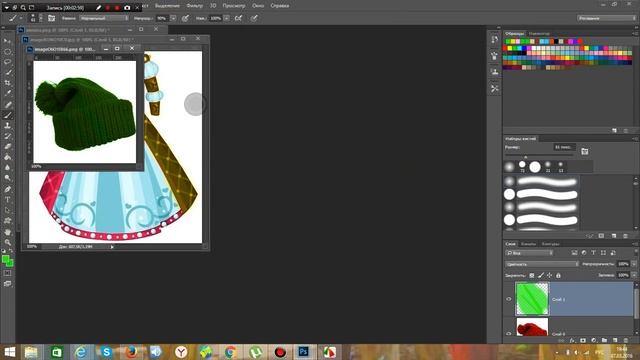Lock image pixels of layer
Viewport: 640px width, 360px height.
tap(541, 276)
